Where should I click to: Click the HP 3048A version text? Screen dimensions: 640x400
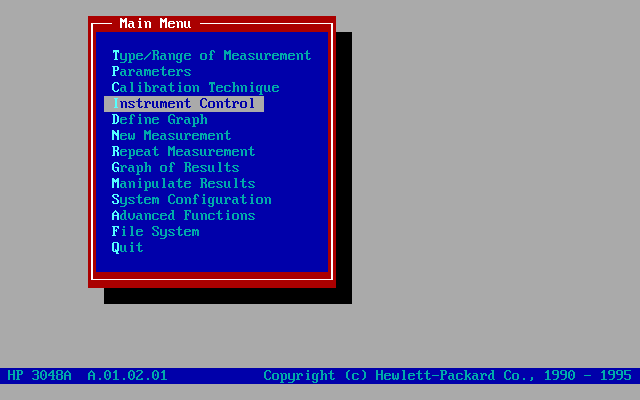point(87,376)
